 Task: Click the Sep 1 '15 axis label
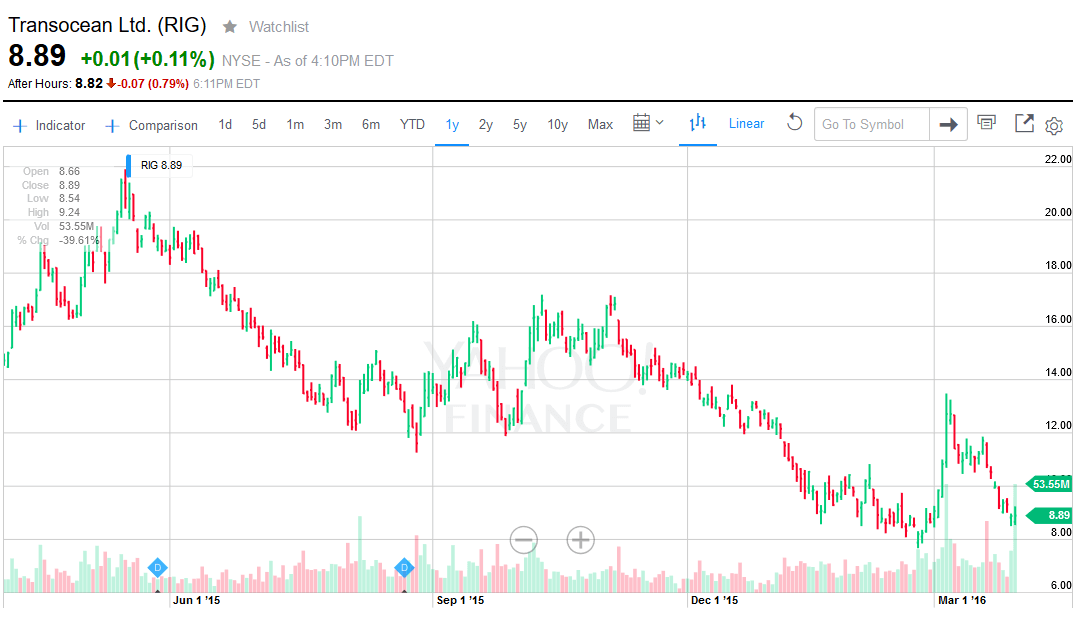(461, 600)
